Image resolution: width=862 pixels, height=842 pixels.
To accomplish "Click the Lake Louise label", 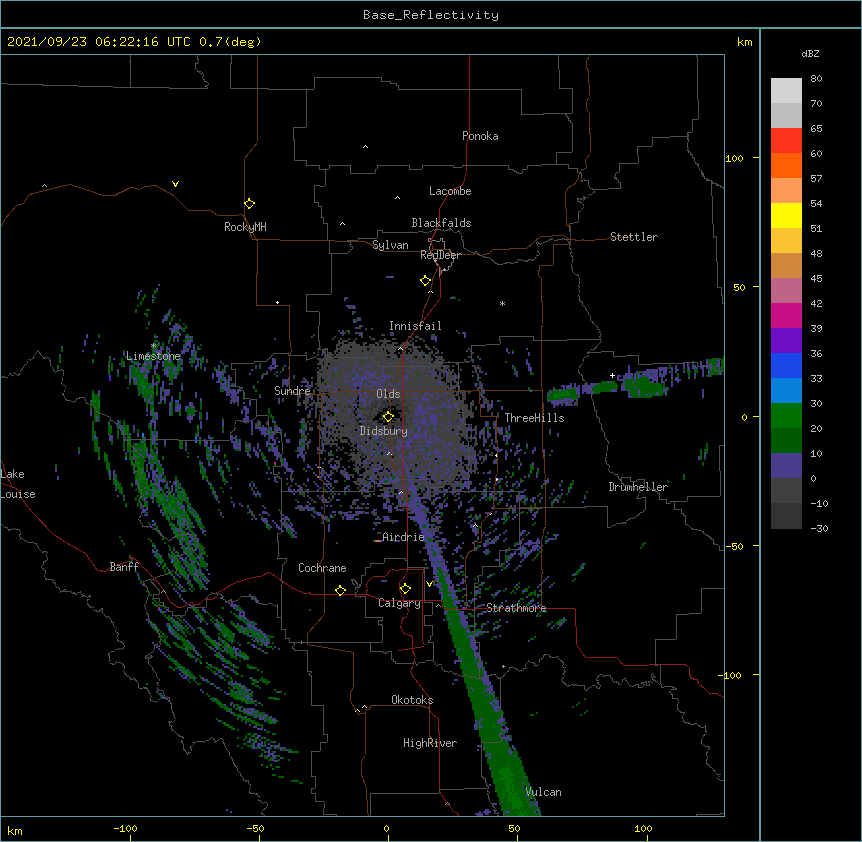I will pyautogui.click(x=18, y=484).
